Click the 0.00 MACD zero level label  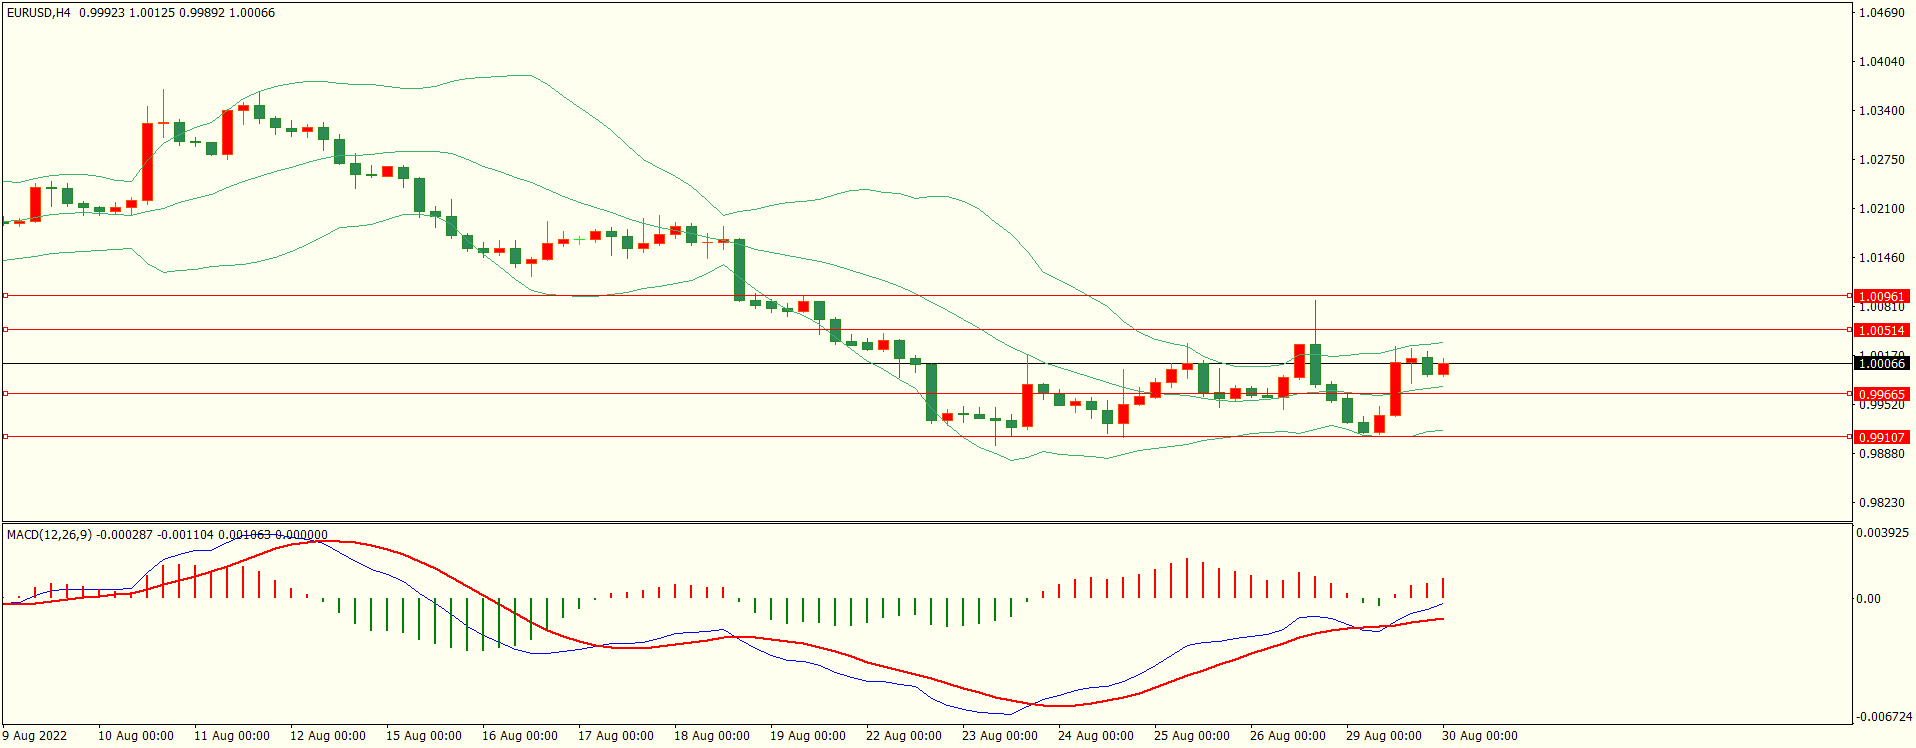point(1868,599)
